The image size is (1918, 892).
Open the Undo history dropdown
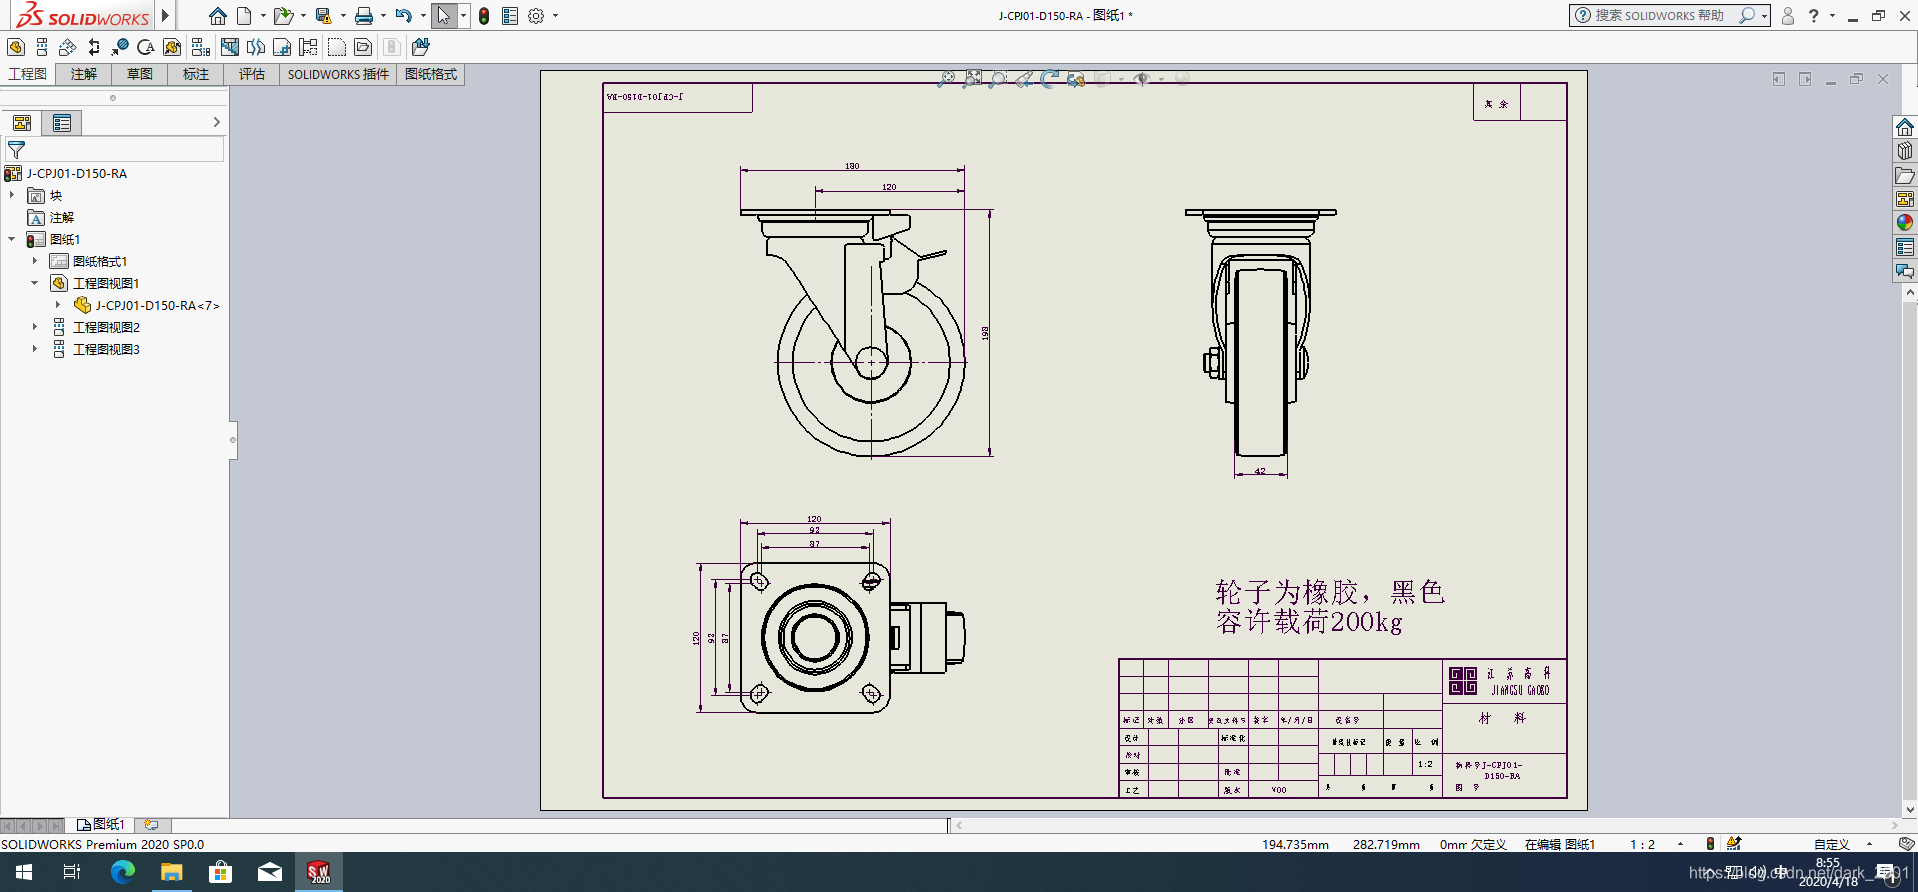423,16
